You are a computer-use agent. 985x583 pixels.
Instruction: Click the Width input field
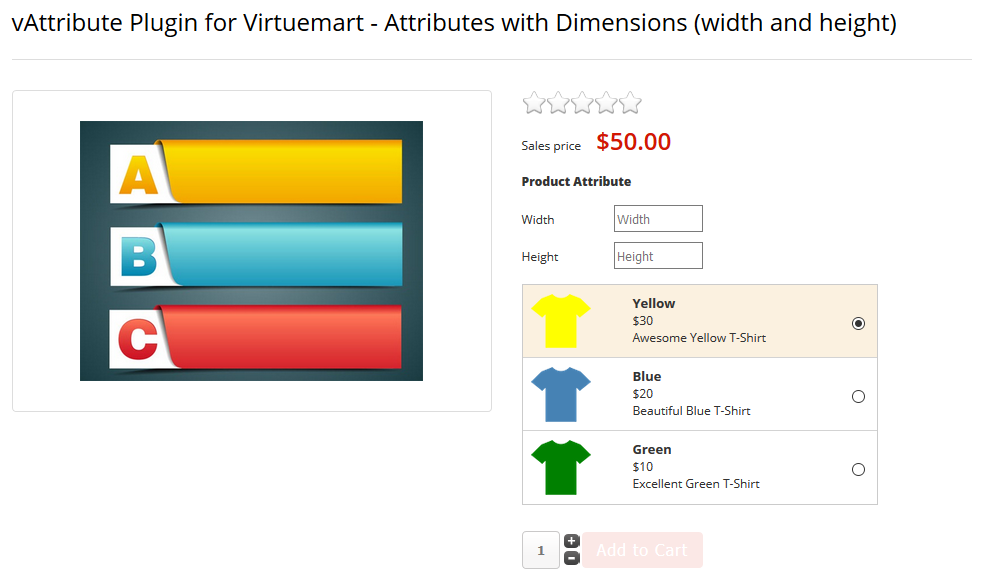pyautogui.click(x=658, y=219)
